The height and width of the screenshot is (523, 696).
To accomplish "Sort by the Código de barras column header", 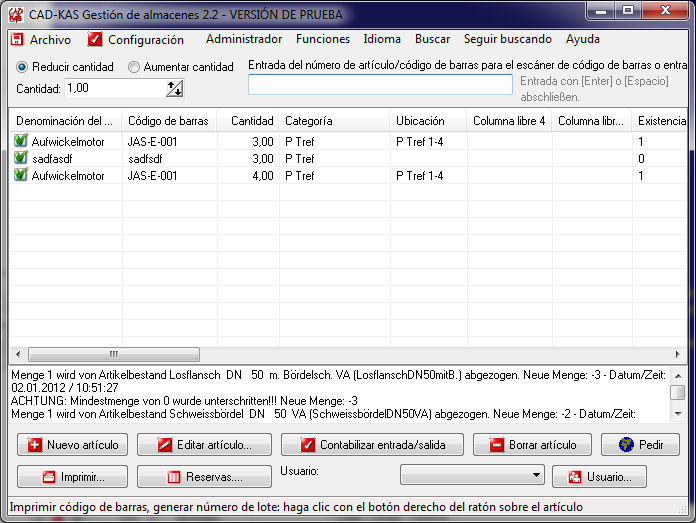I will click(x=168, y=121).
